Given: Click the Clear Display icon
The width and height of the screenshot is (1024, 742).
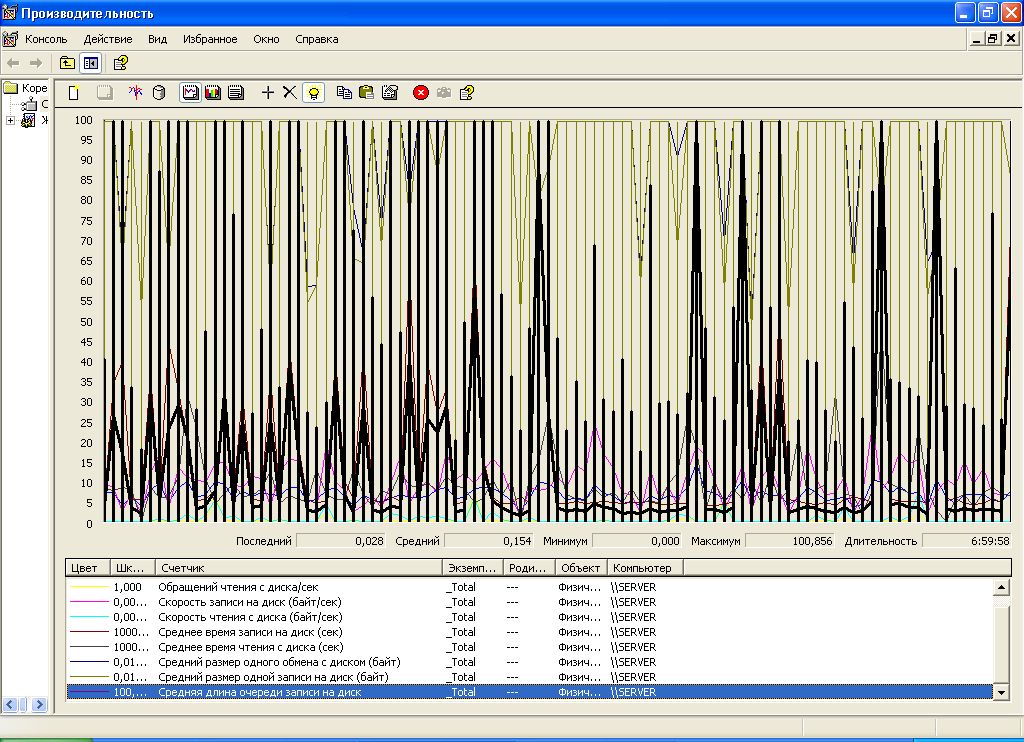Looking at the screenshot, I should 103,93.
